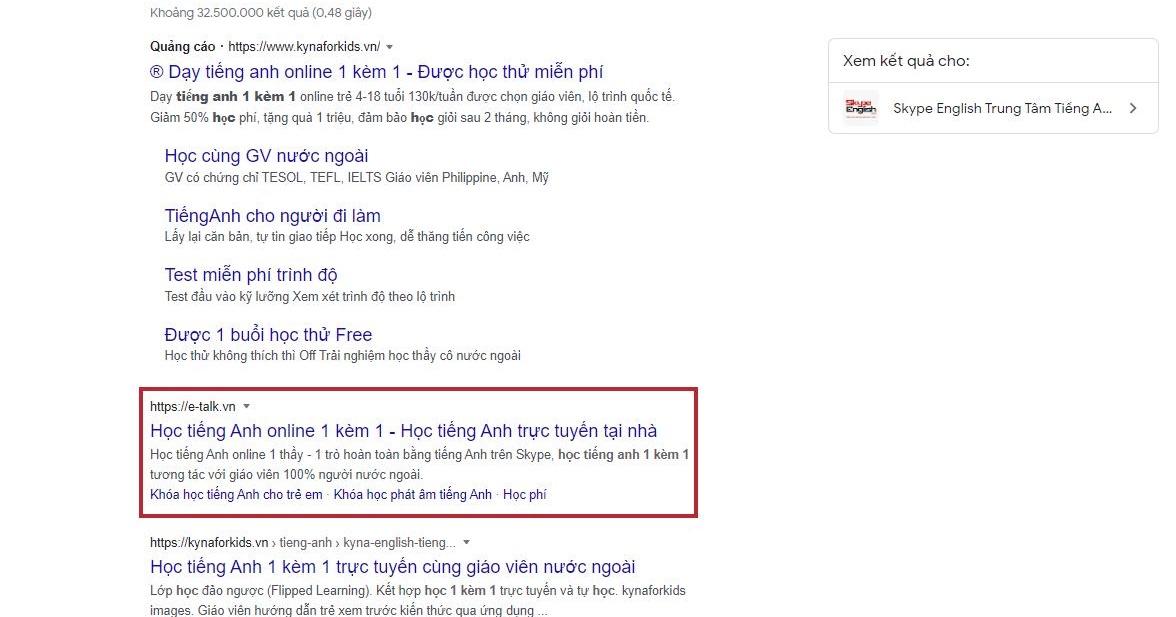Click the https://kynaforkids.vn breadcrumb URL
1176x617 pixels.
point(210,542)
